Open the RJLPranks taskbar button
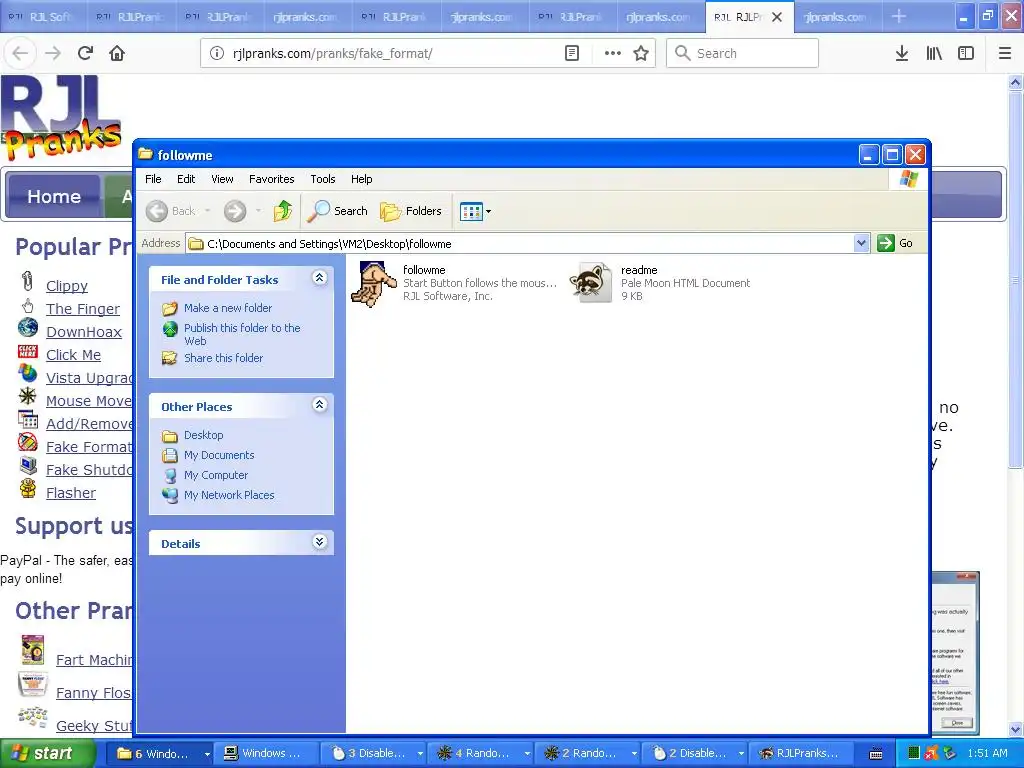Viewport: 1024px width, 768px height. (x=802, y=754)
